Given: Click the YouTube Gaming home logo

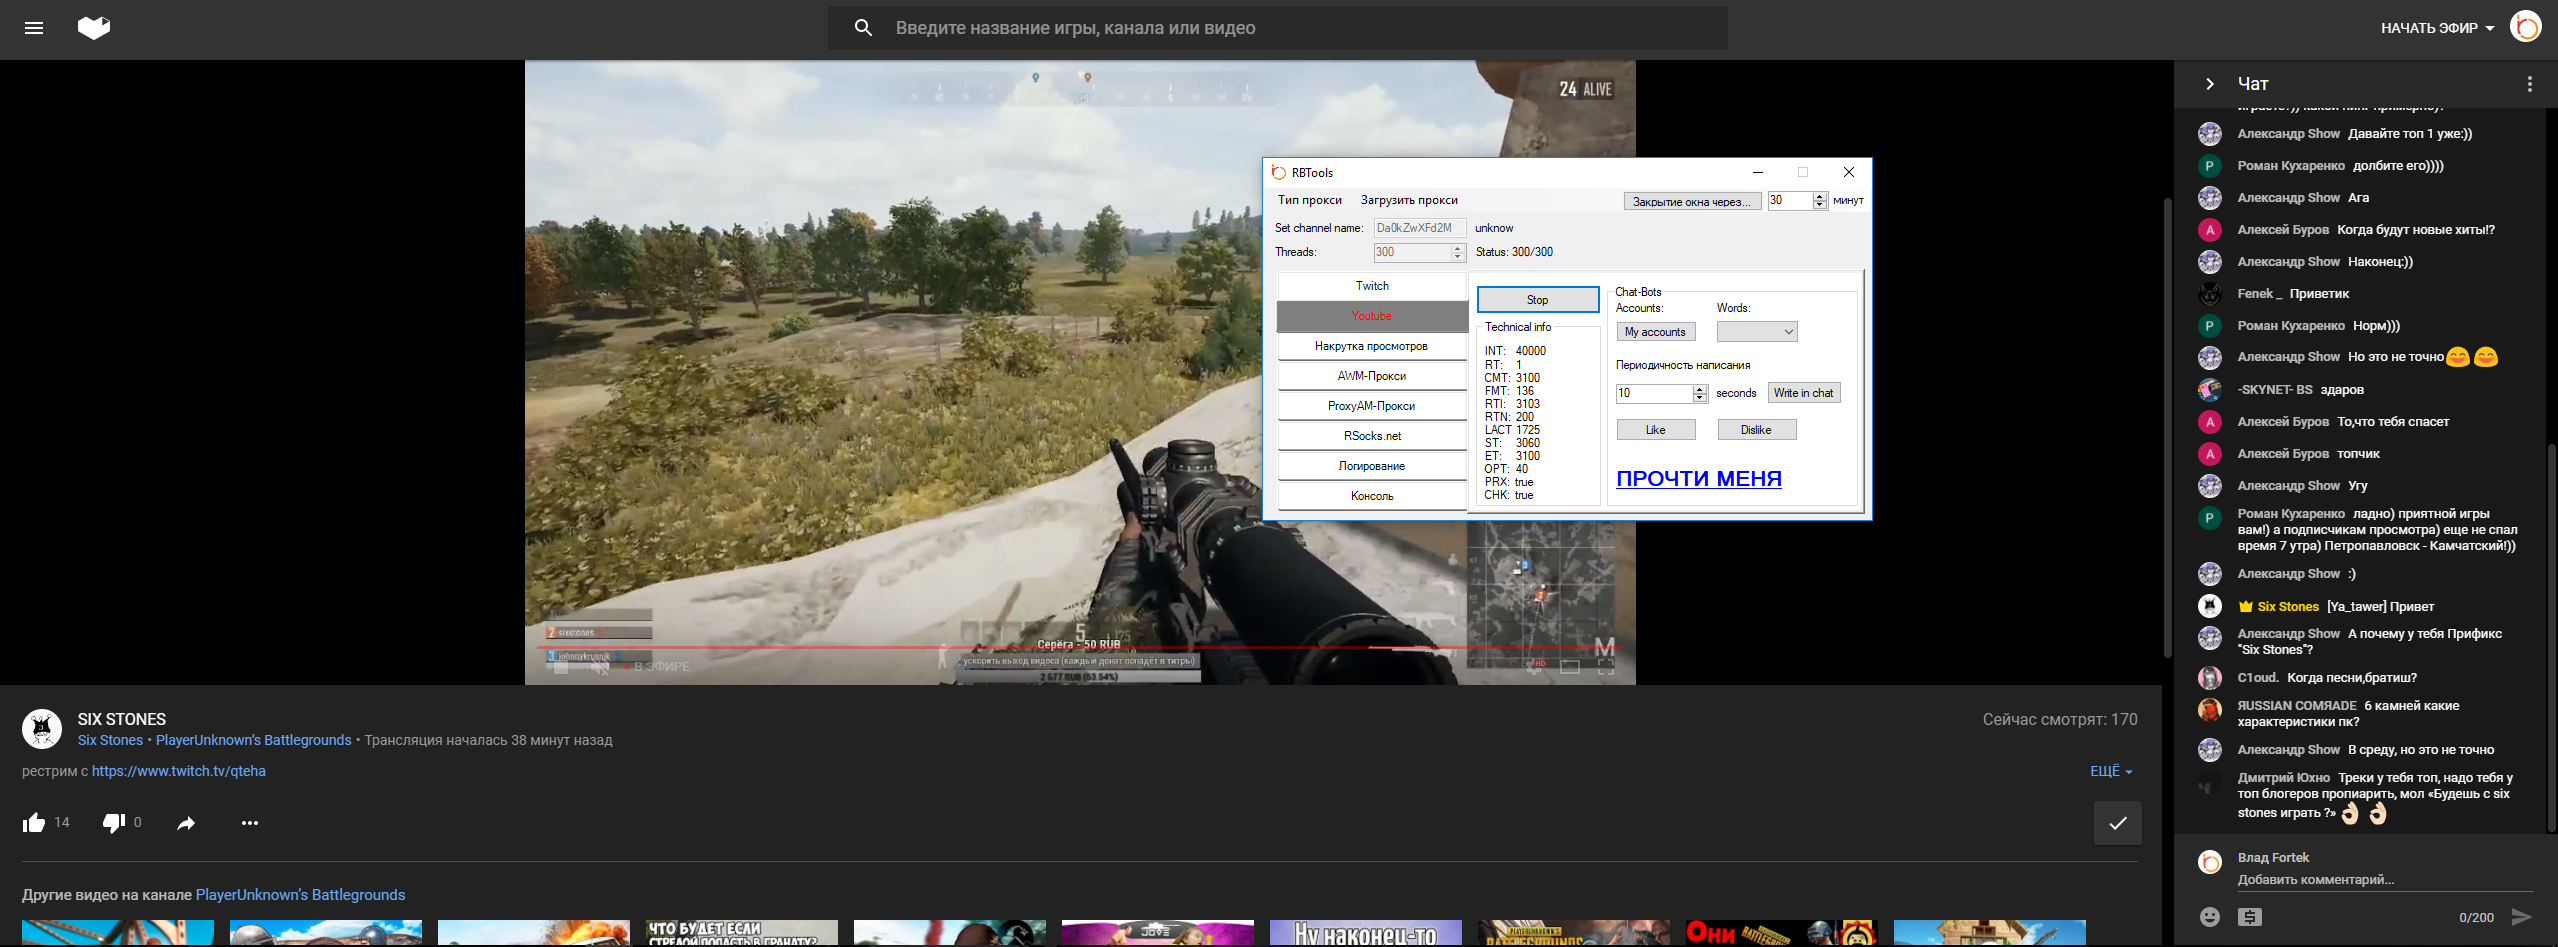Looking at the screenshot, I should tap(94, 28).
